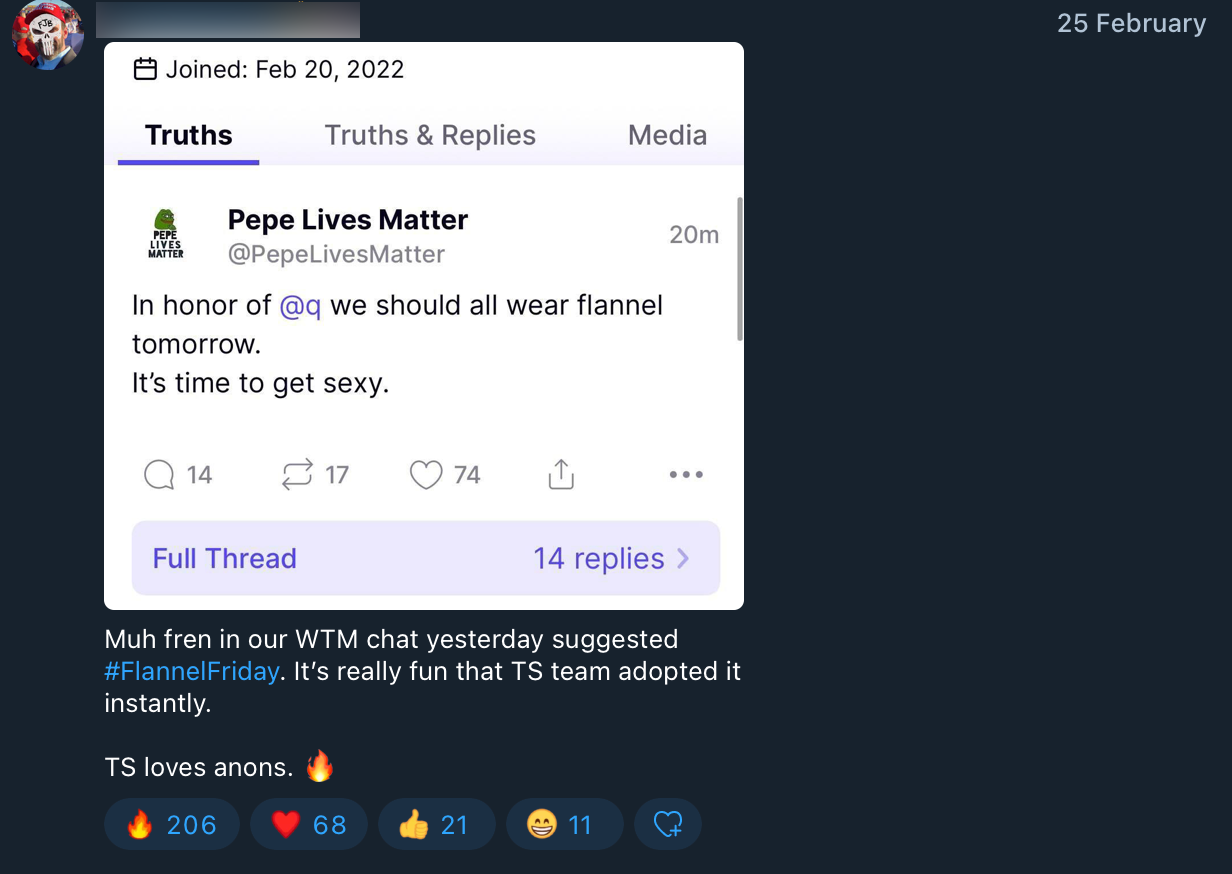The width and height of the screenshot is (1232, 874).
Task: Click the share upload icon
Action: coord(561,474)
